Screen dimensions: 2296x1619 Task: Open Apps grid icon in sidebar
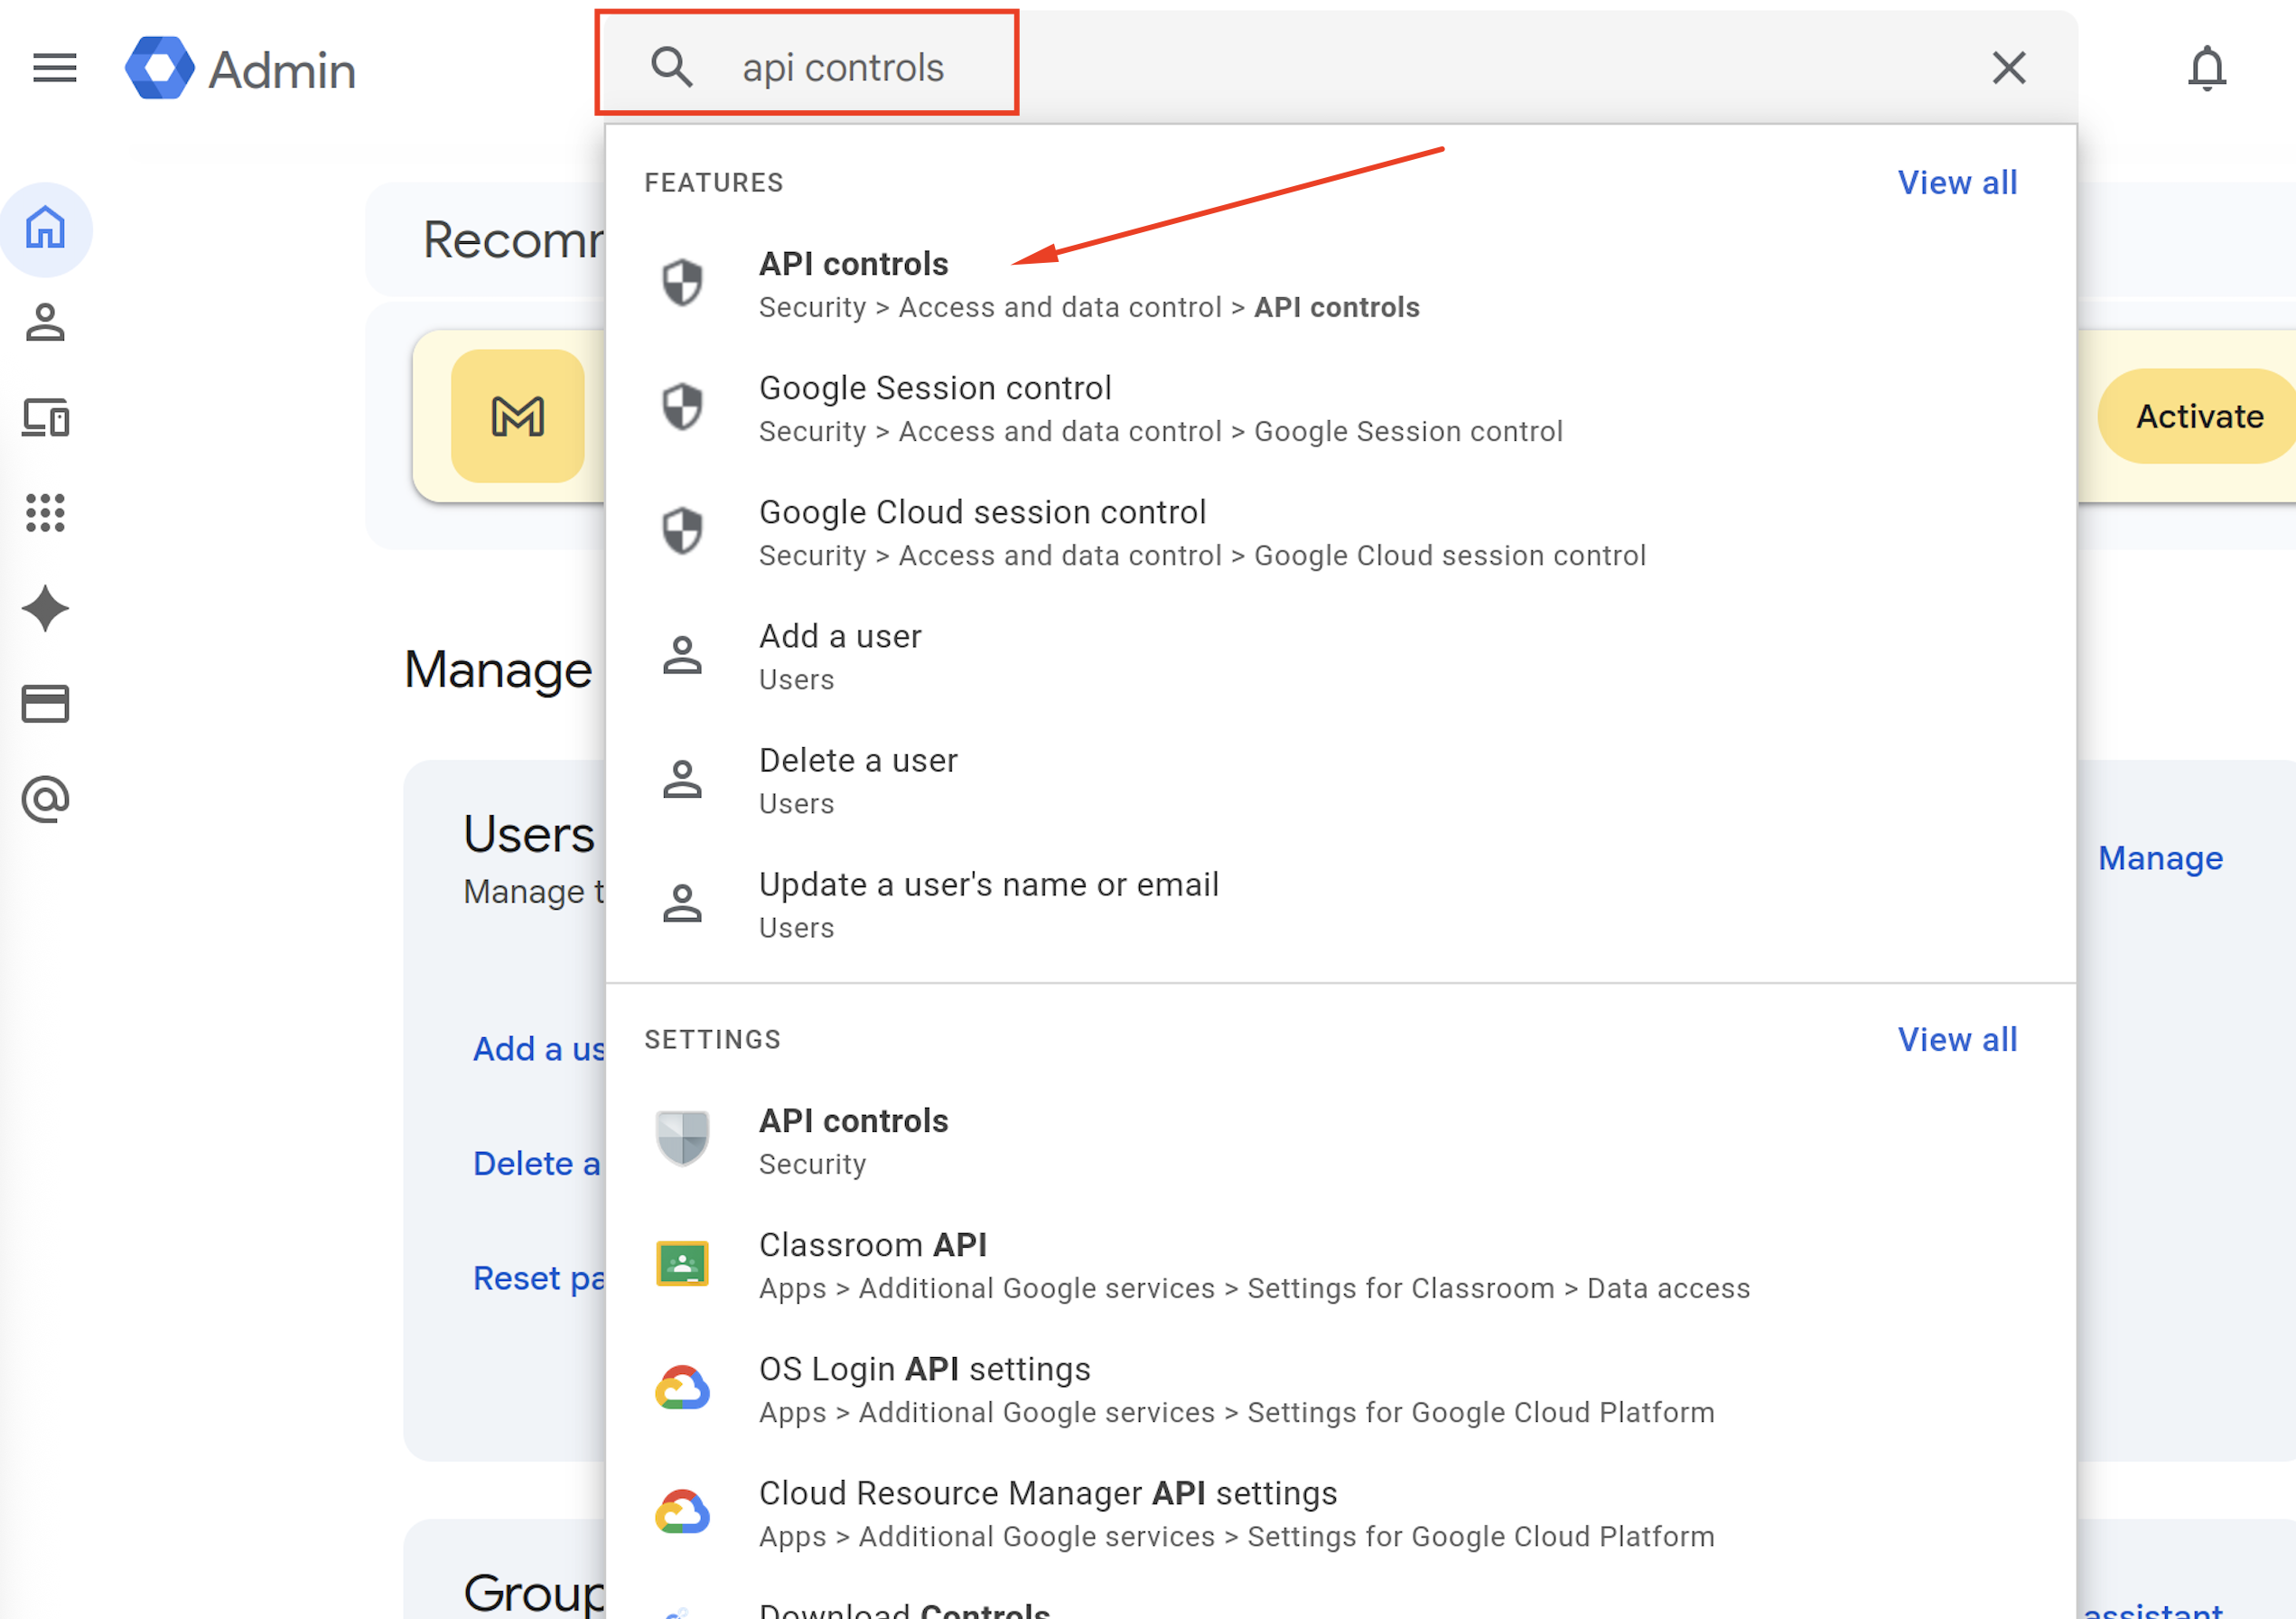click(x=46, y=512)
